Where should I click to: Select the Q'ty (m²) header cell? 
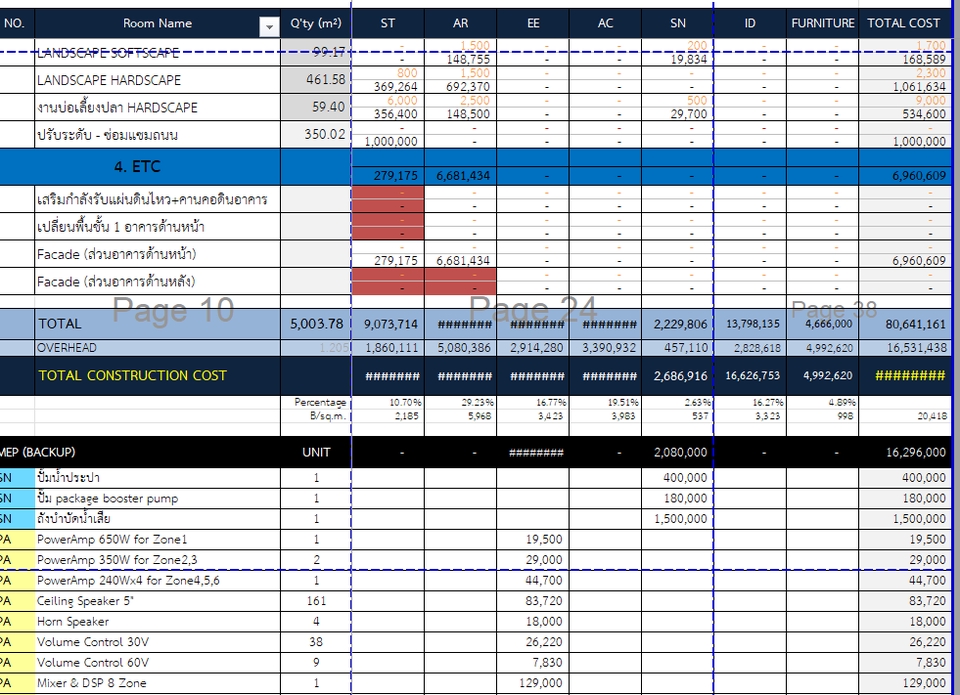[315, 23]
